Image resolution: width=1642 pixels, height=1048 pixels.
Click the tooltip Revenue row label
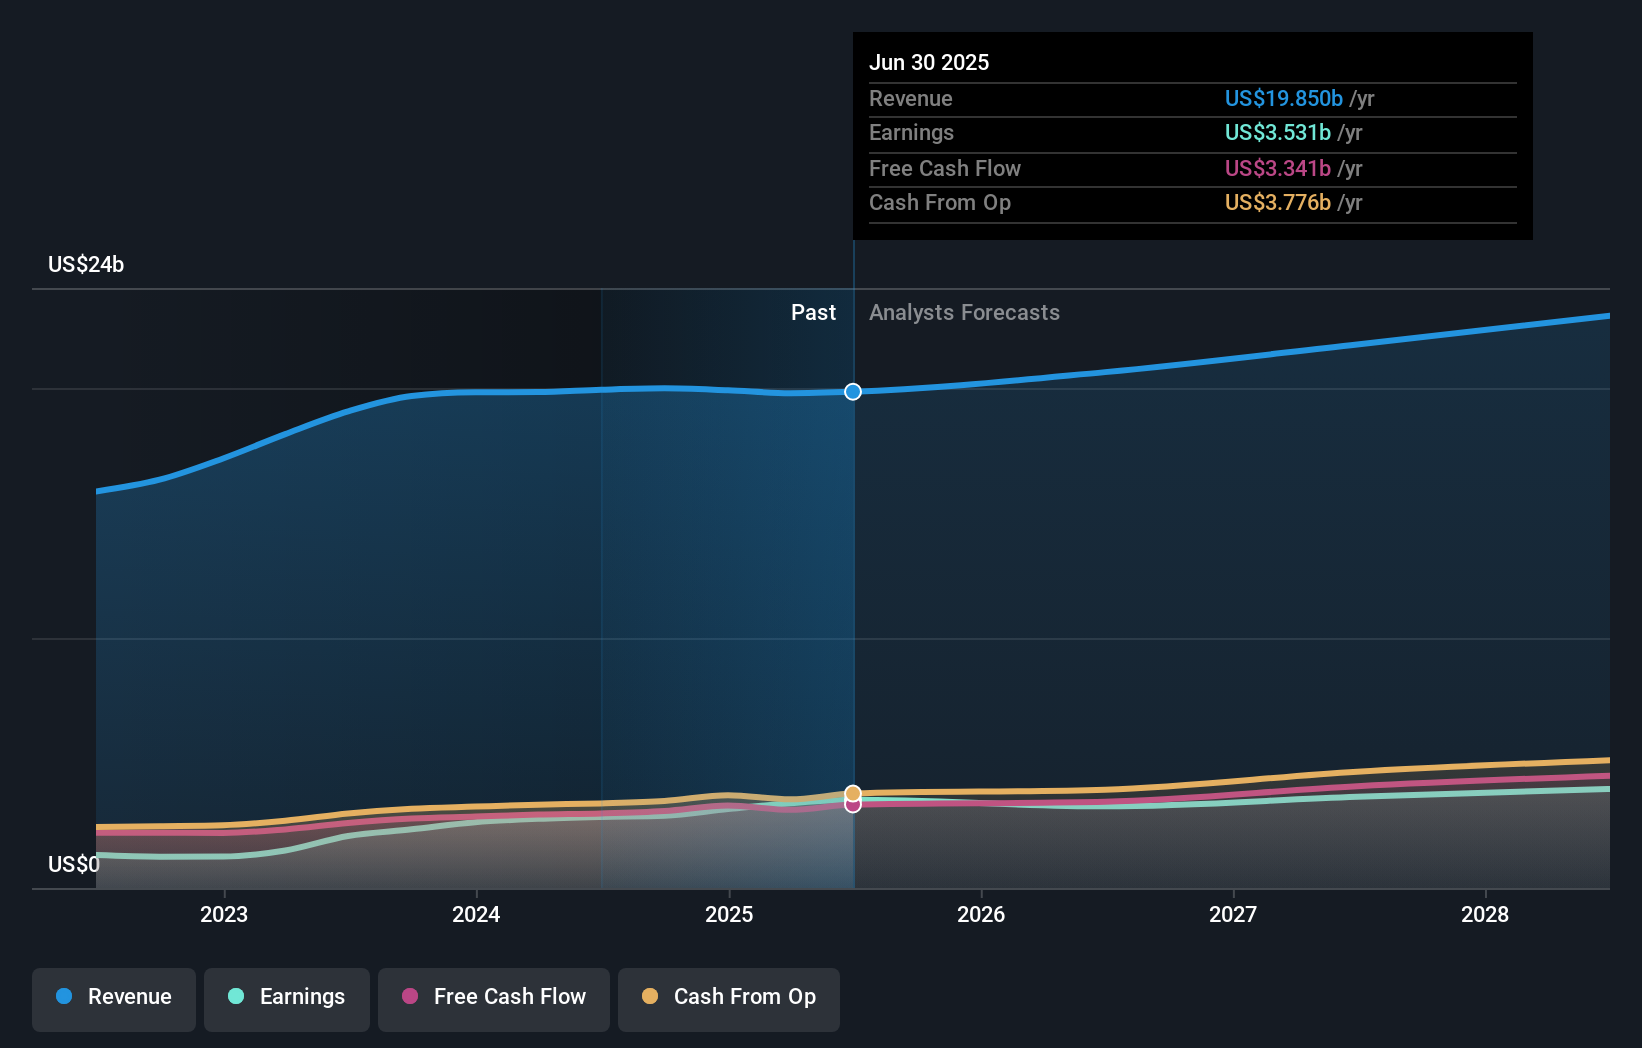pos(911,98)
